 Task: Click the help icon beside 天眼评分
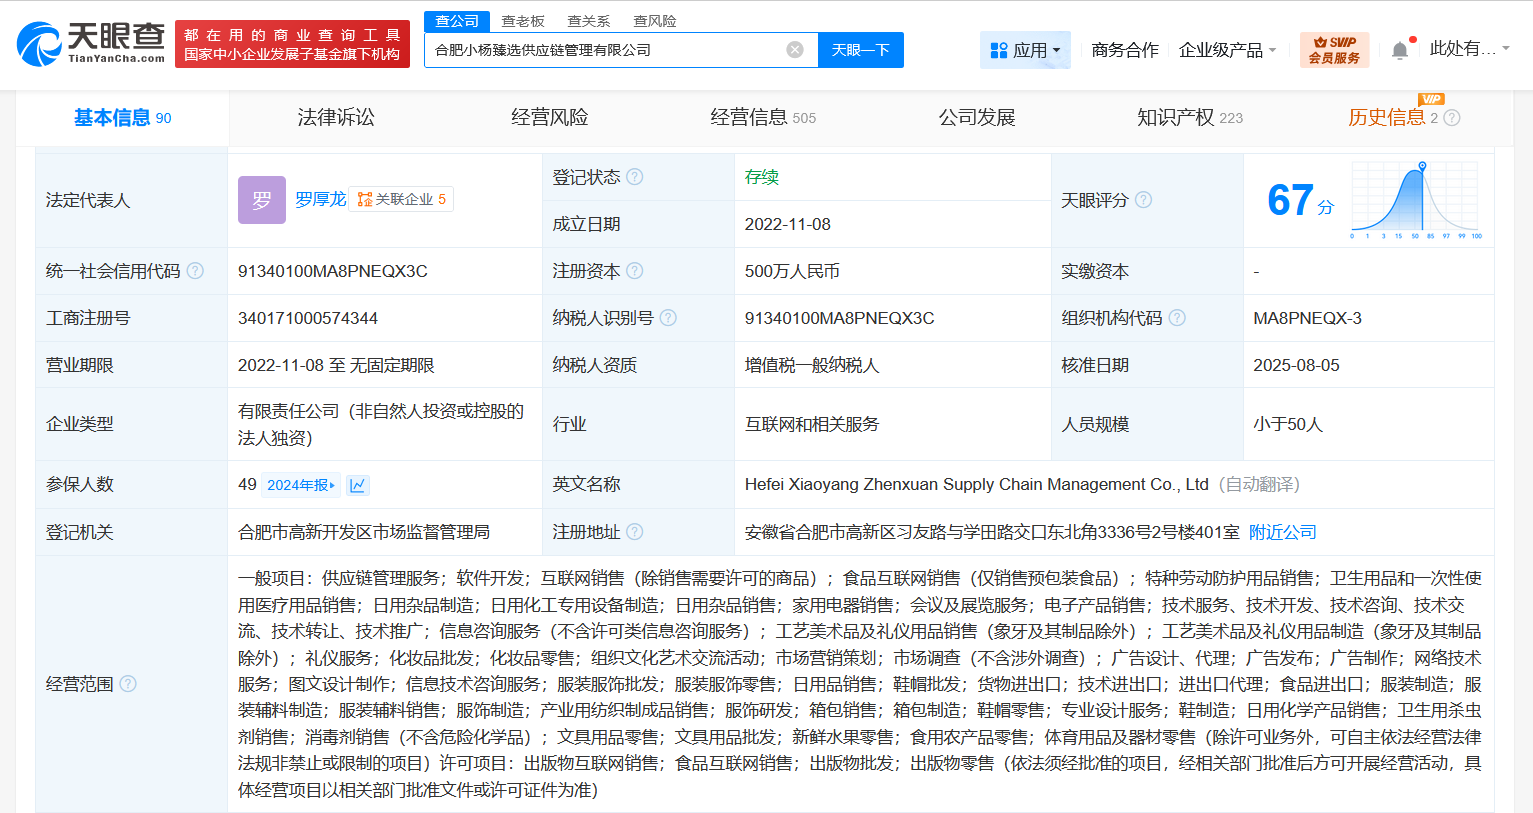(1144, 200)
